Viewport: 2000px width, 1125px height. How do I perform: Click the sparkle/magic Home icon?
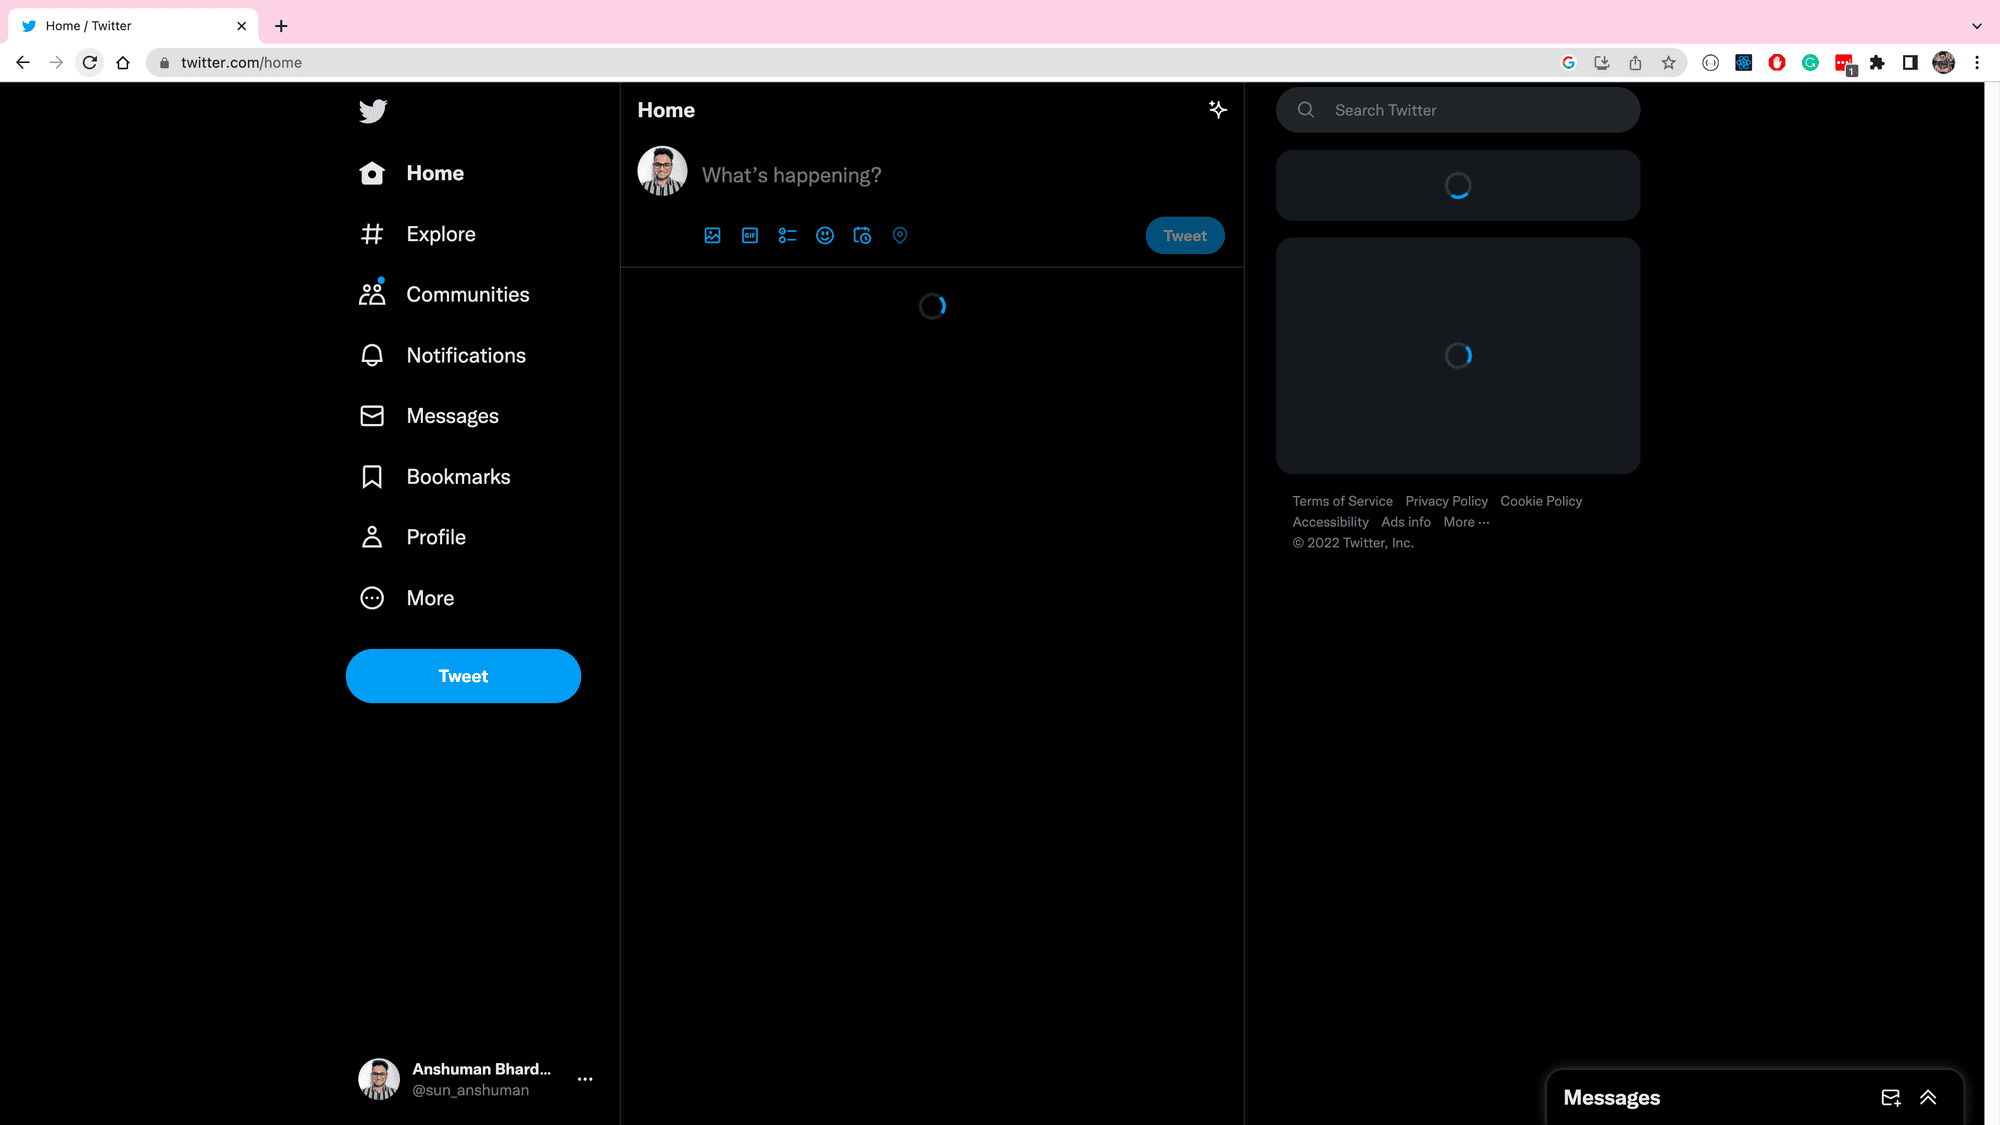(1217, 110)
